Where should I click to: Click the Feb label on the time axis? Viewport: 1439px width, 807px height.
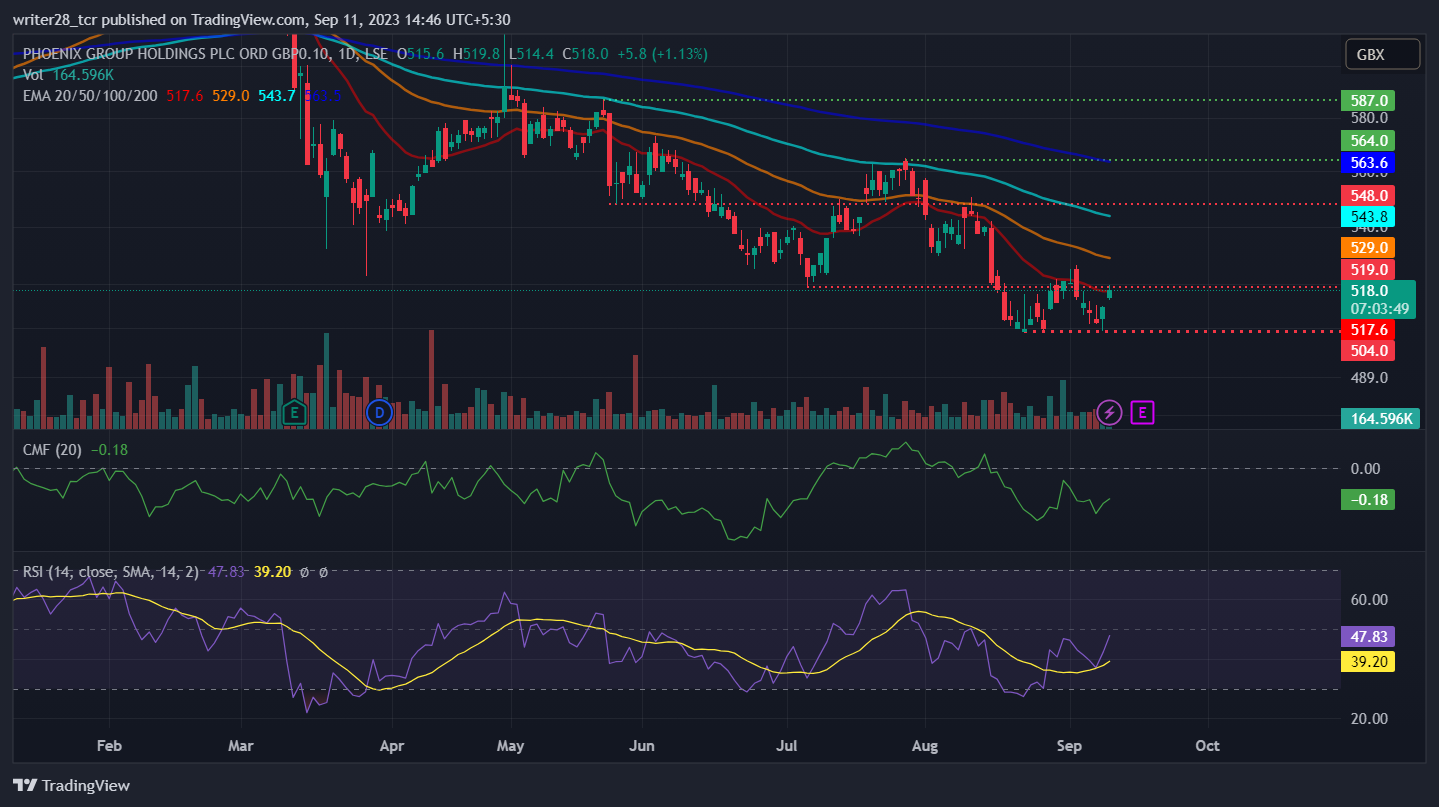109,746
